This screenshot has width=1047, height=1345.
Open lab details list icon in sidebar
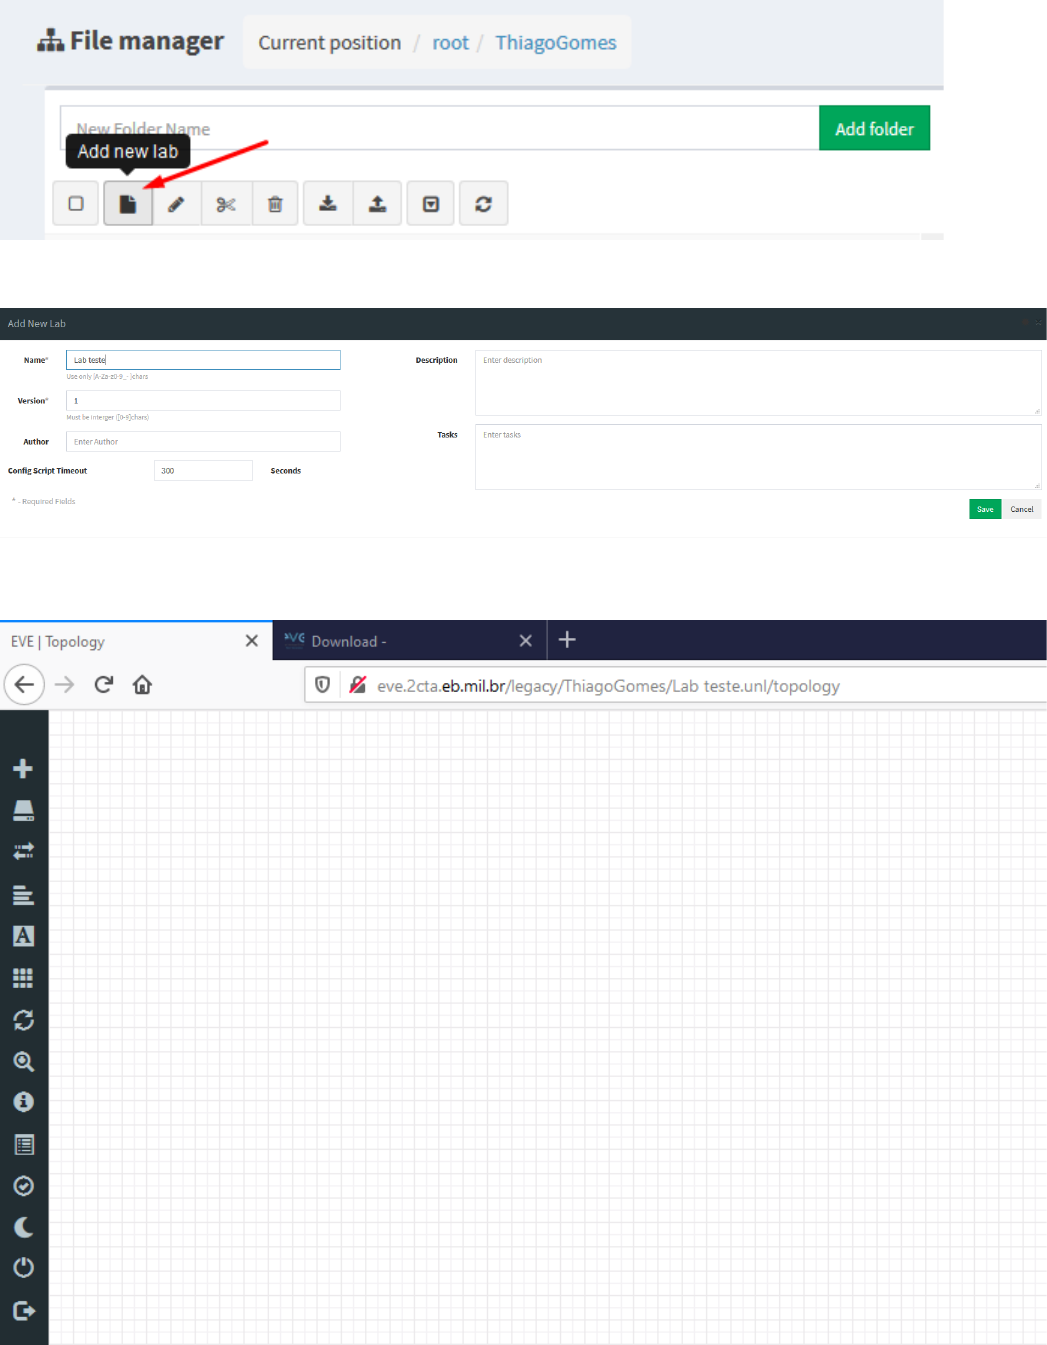coord(23,1144)
